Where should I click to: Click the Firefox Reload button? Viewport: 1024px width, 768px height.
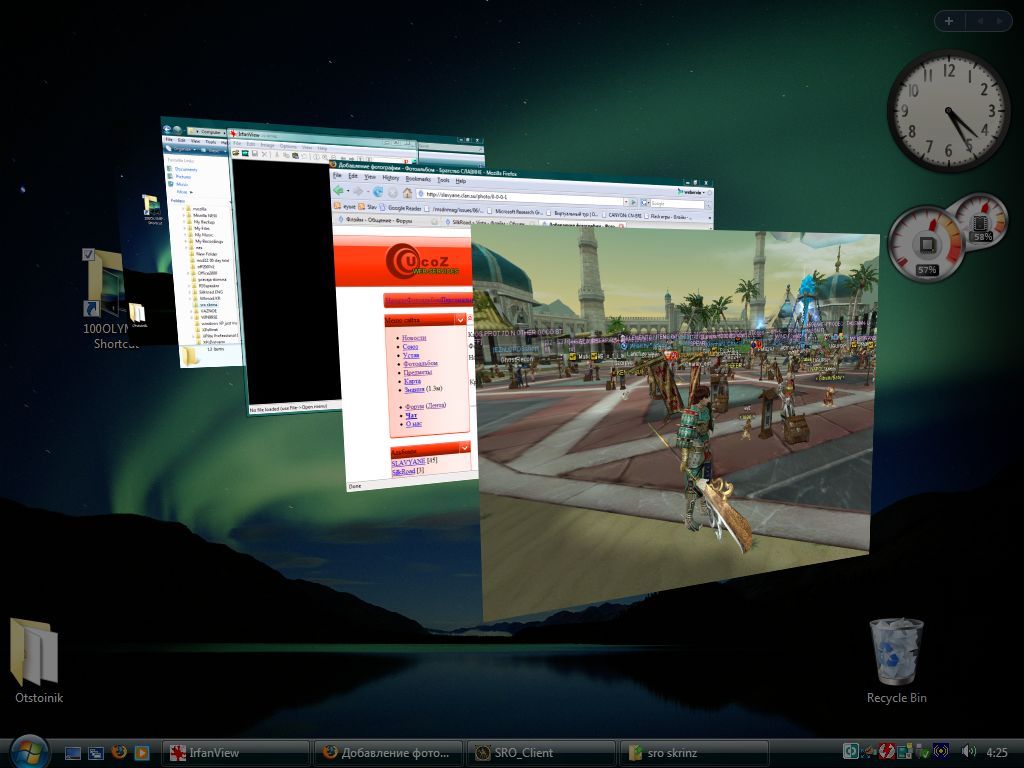[377, 192]
